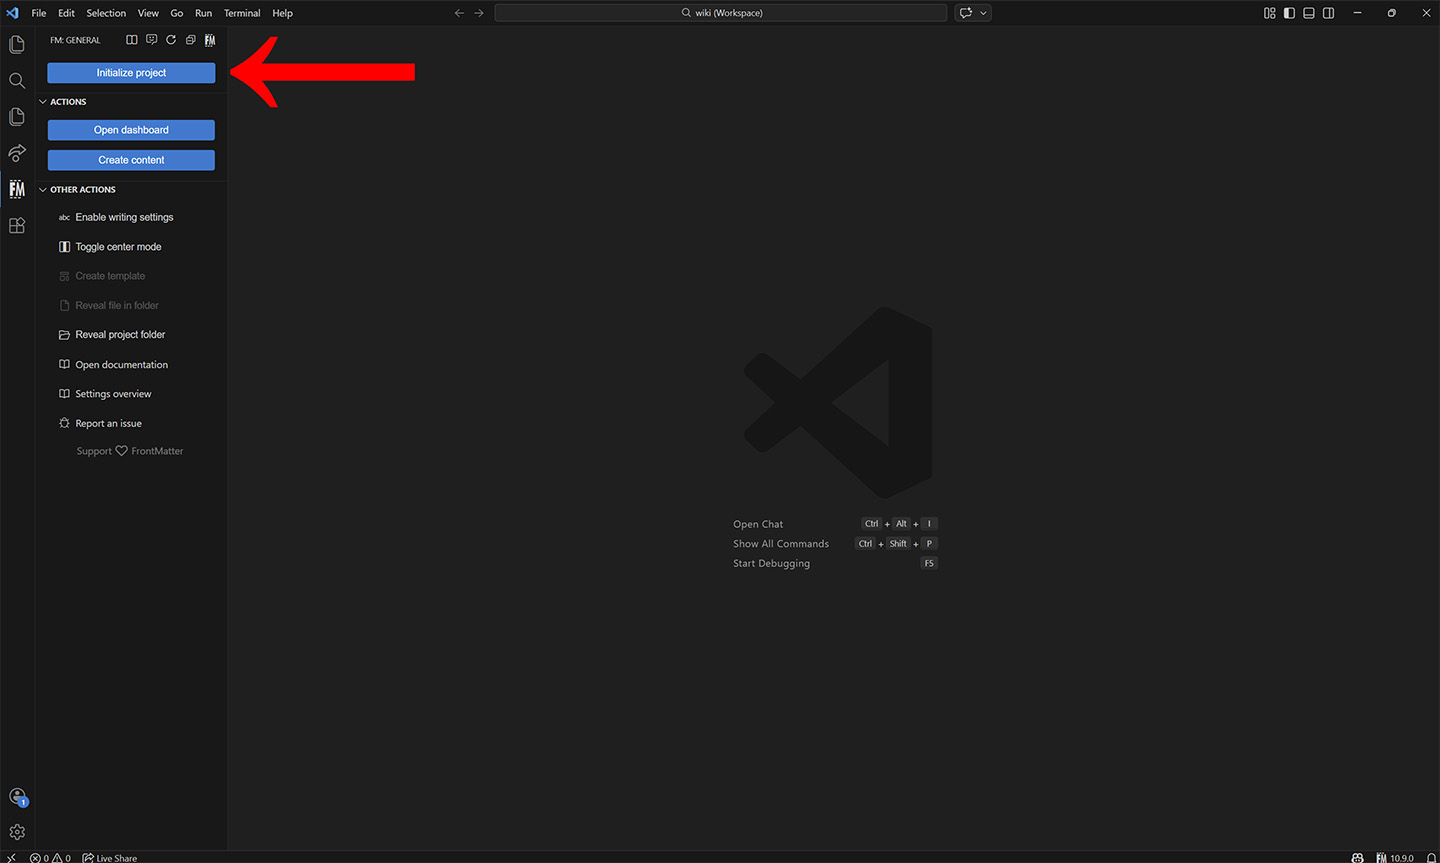The image size is (1440, 863).
Task: Open the Accounts menu with notification badge
Action: point(17,797)
